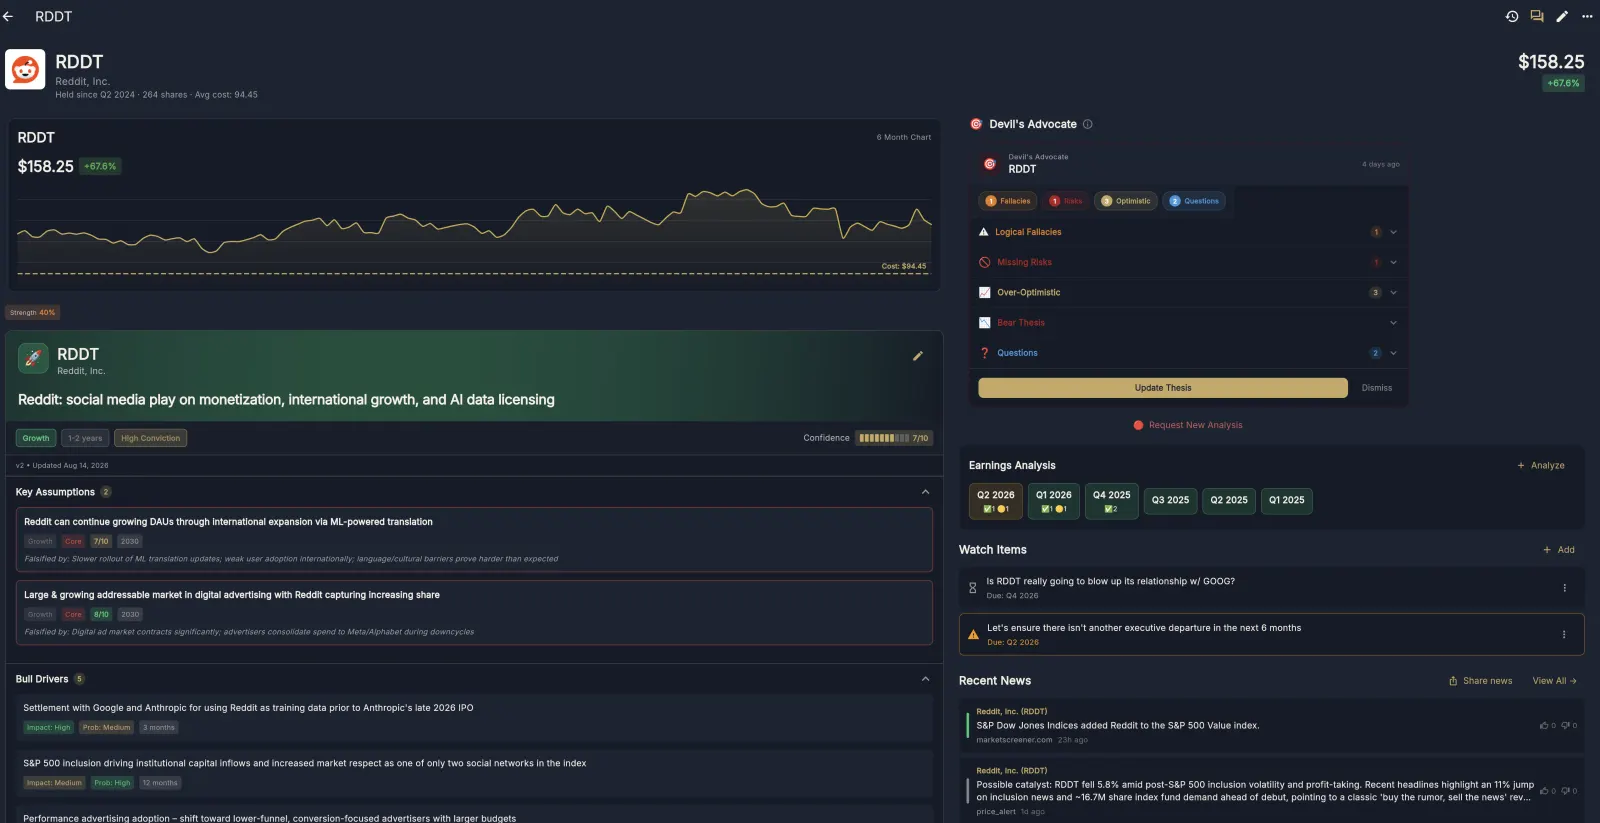The height and width of the screenshot is (823, 1600).
Task: Click View All recent news
Action: (x=1555, y=681)
